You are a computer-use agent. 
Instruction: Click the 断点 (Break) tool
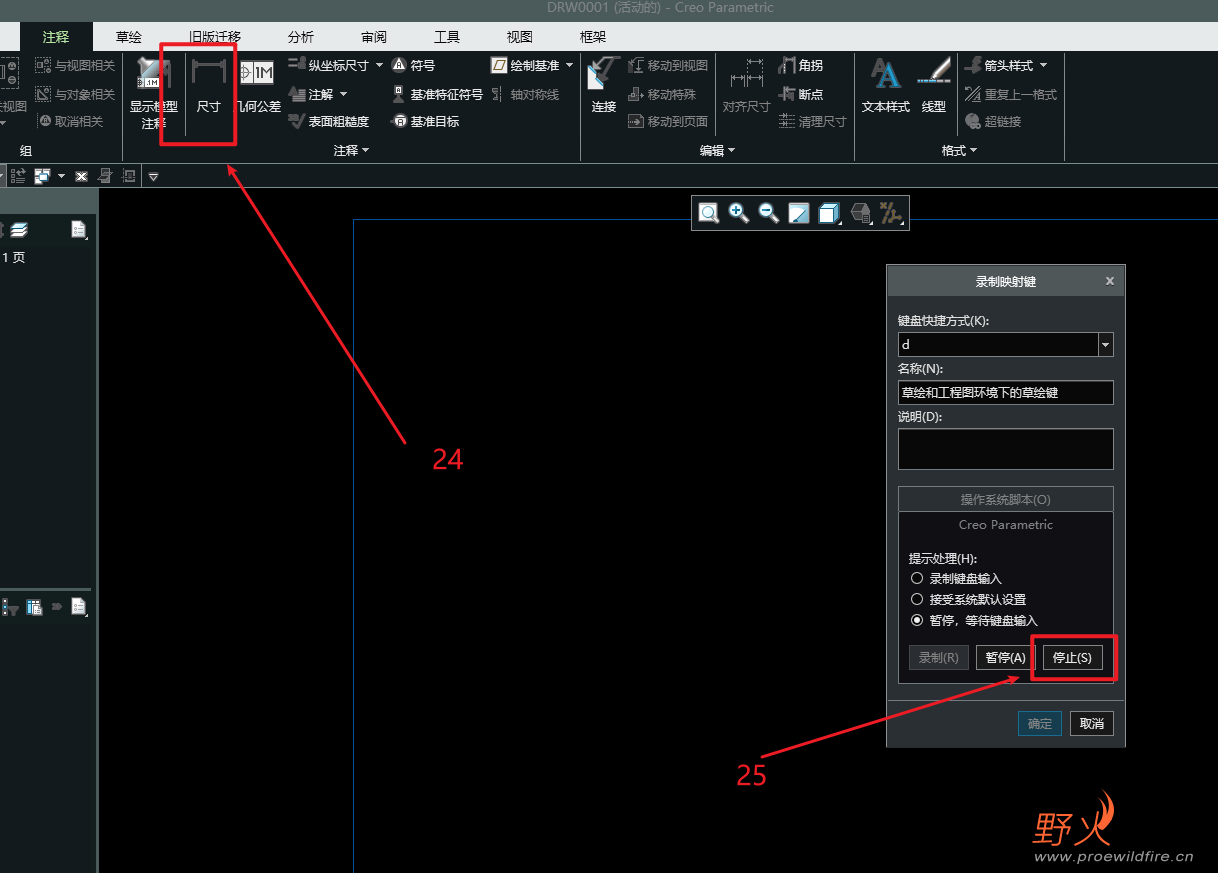[x=801, y=95]
